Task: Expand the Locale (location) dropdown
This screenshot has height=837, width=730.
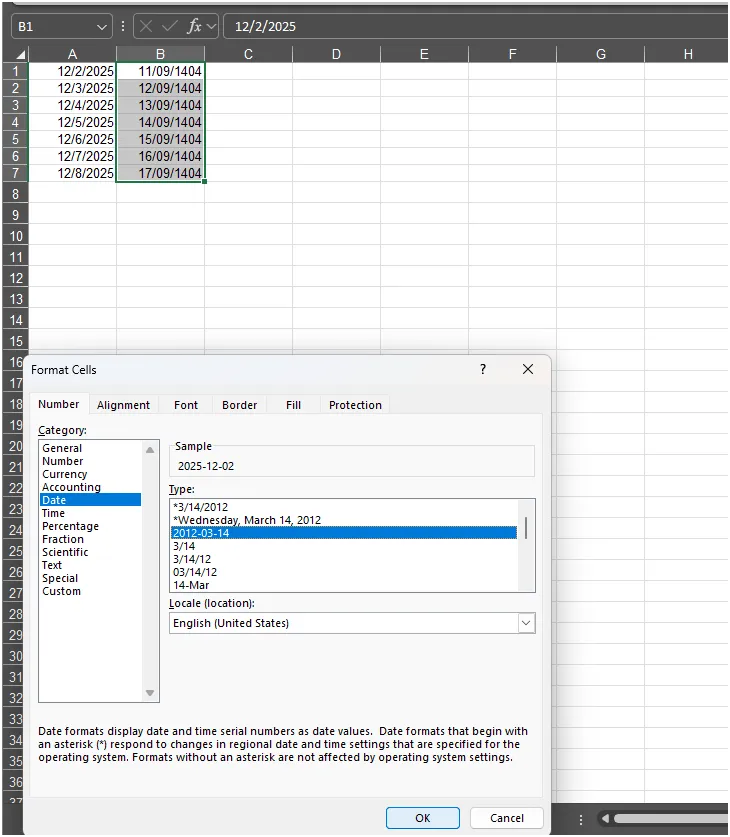Action: coord(526,623)
